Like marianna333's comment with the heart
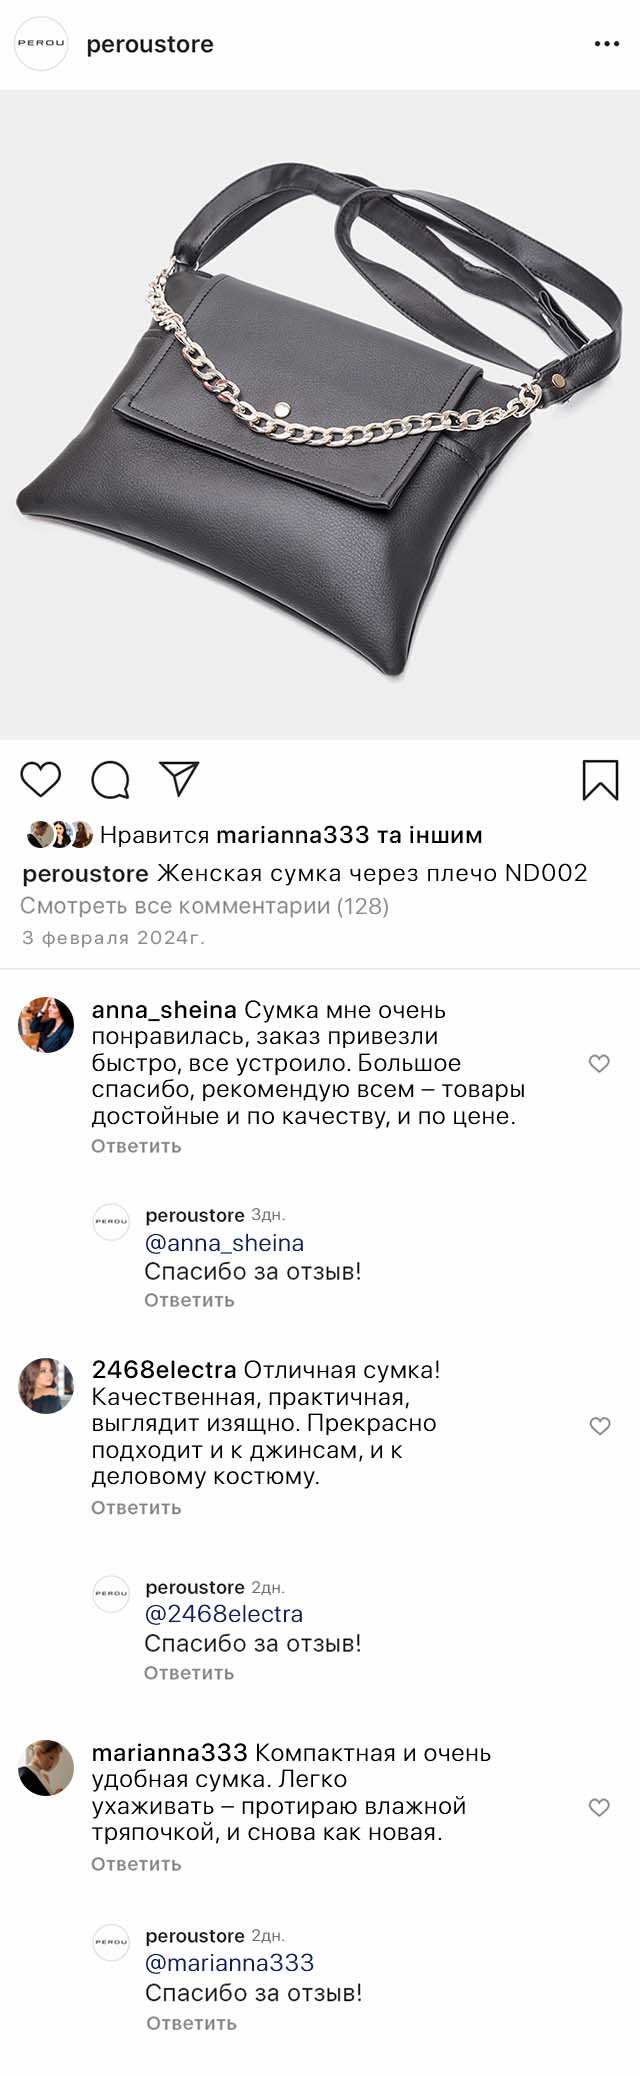 599,1807
